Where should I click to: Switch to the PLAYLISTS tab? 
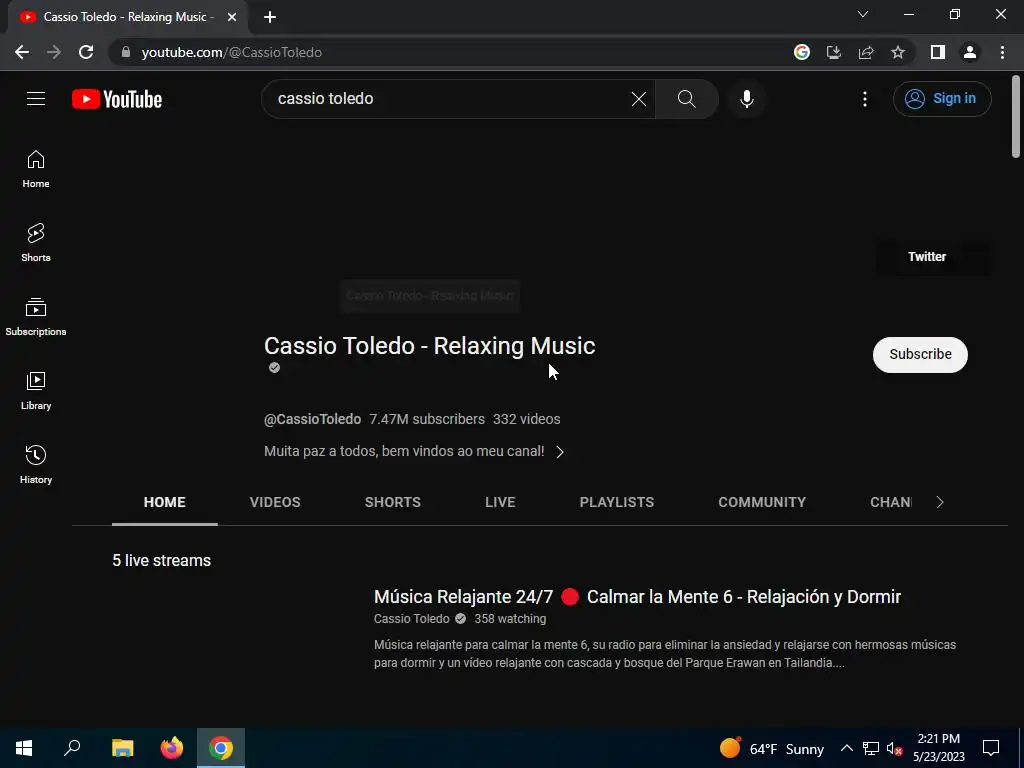point(616,502)
